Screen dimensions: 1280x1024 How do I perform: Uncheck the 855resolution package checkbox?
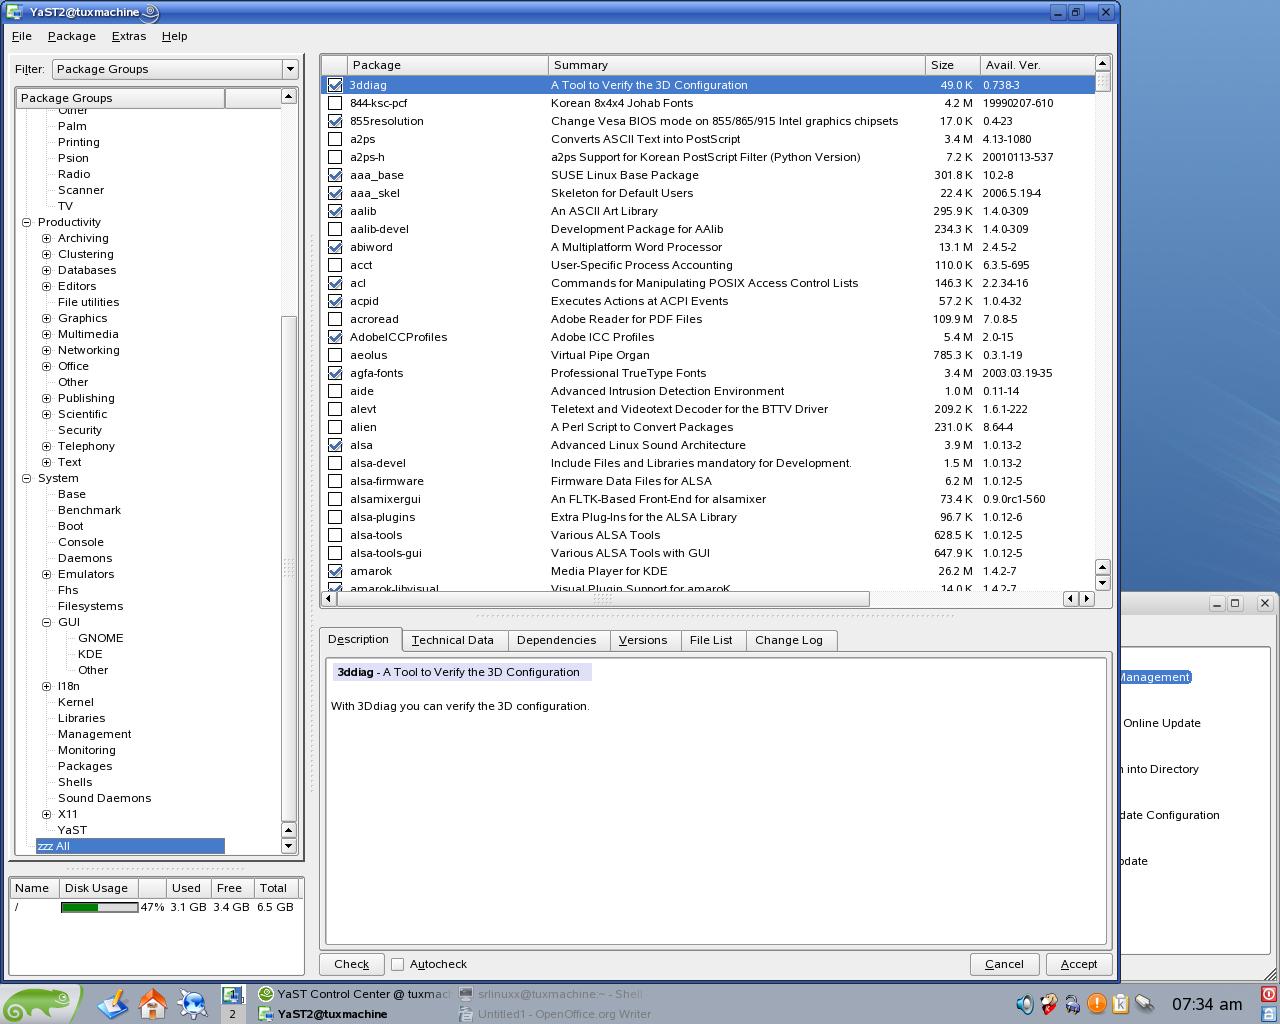[x=335, y=121]
